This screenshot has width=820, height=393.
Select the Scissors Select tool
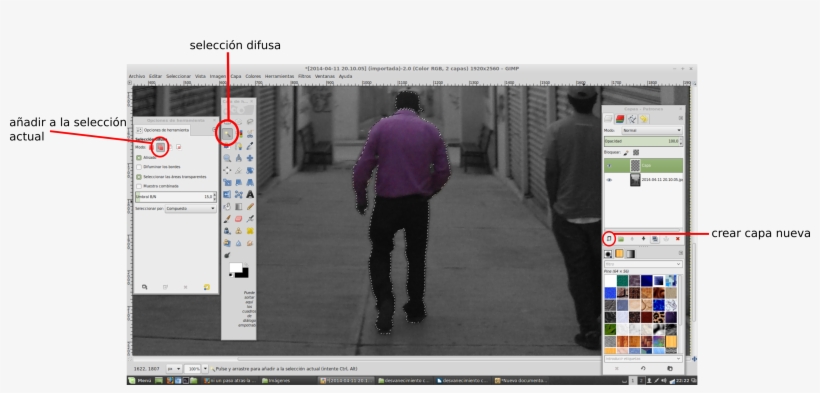tap(250, 134)
